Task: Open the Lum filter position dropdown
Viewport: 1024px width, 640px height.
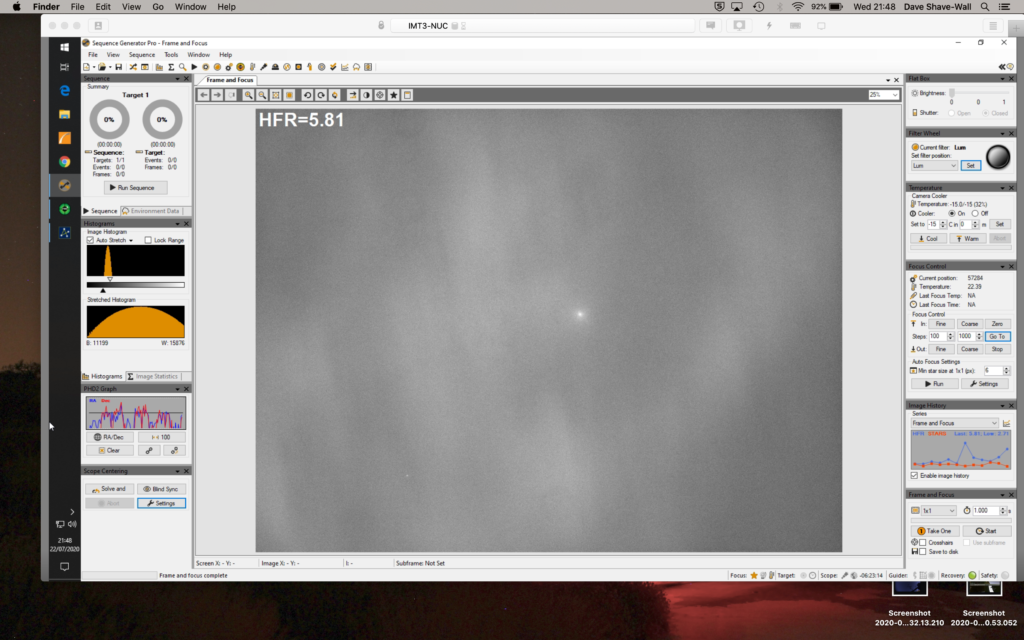Action: click(934, 166)
